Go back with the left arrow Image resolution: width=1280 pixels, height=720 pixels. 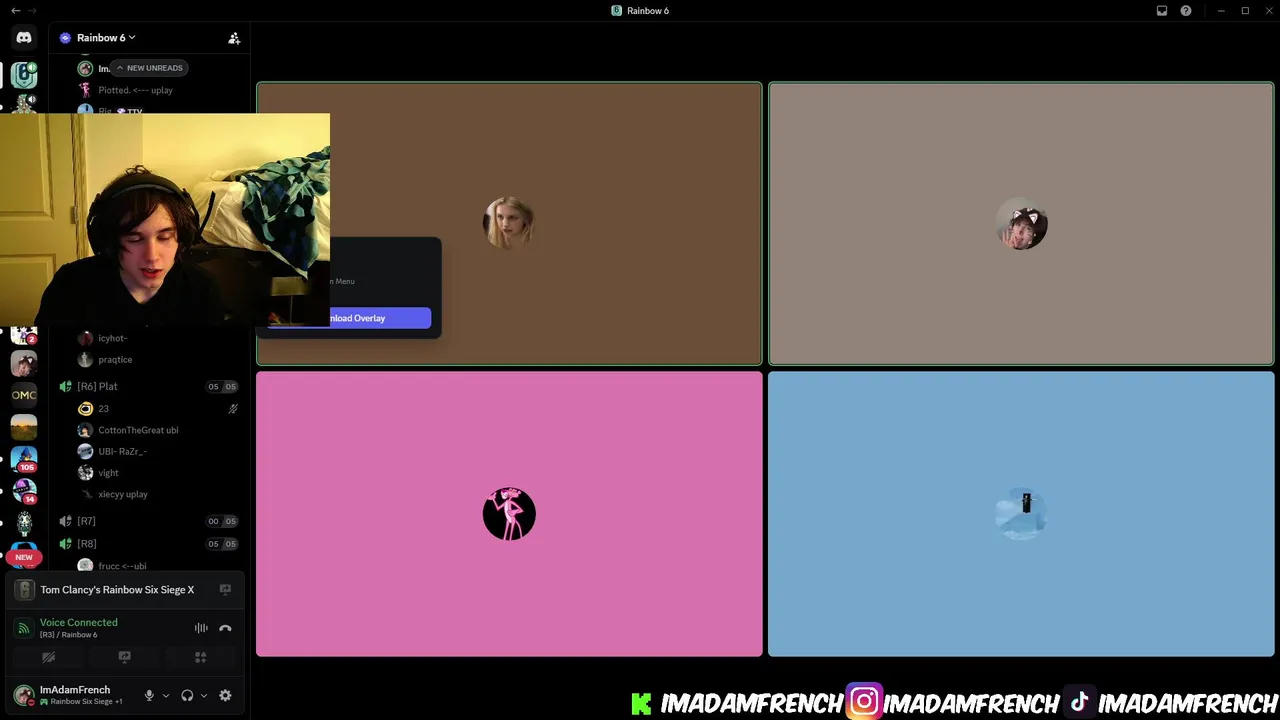click(x=15, y=11)
